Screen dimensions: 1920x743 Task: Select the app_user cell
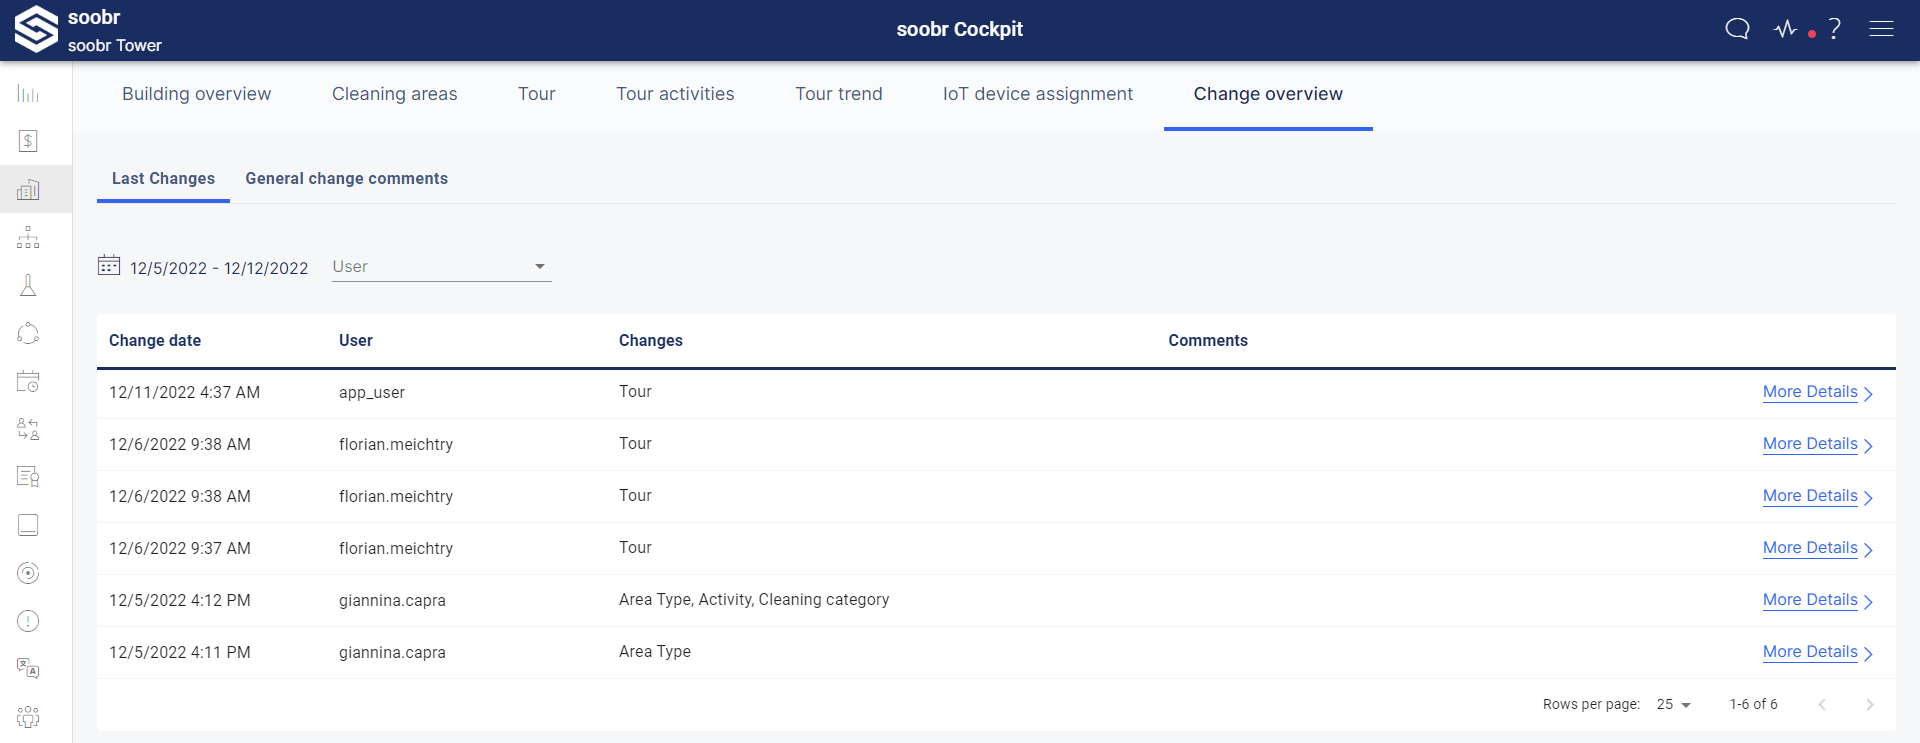pos(372,393)
